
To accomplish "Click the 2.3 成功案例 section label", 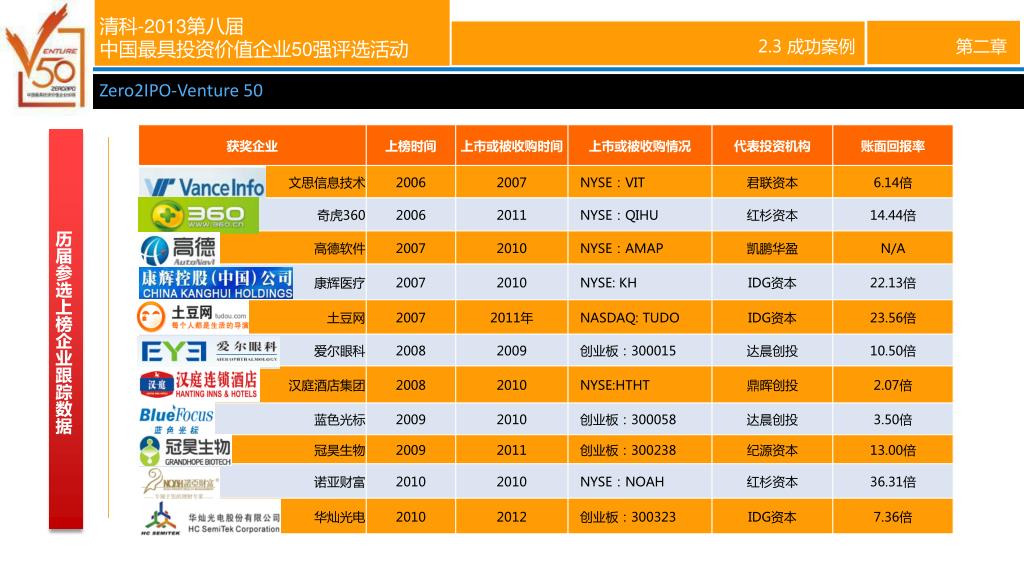I will pos(806,46).
